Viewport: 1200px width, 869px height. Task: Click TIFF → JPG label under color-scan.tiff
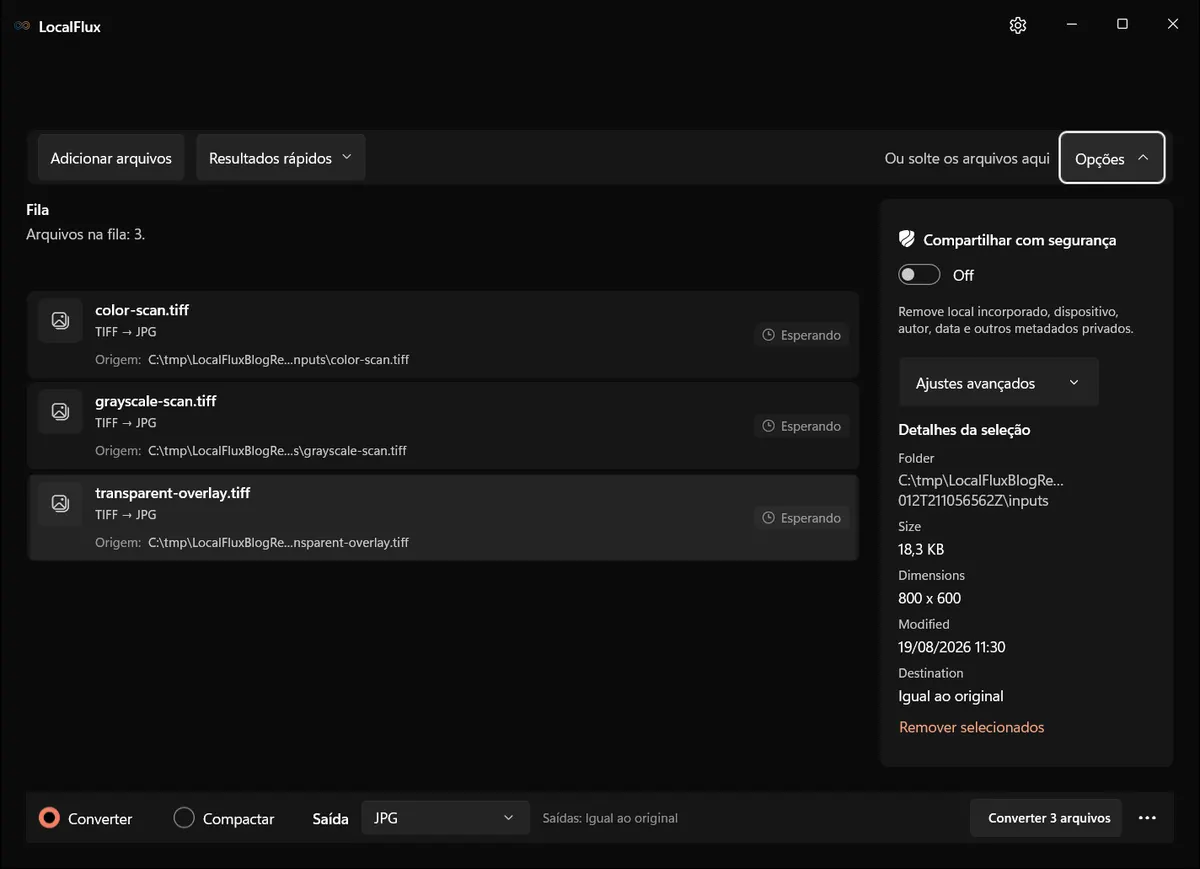126,331
